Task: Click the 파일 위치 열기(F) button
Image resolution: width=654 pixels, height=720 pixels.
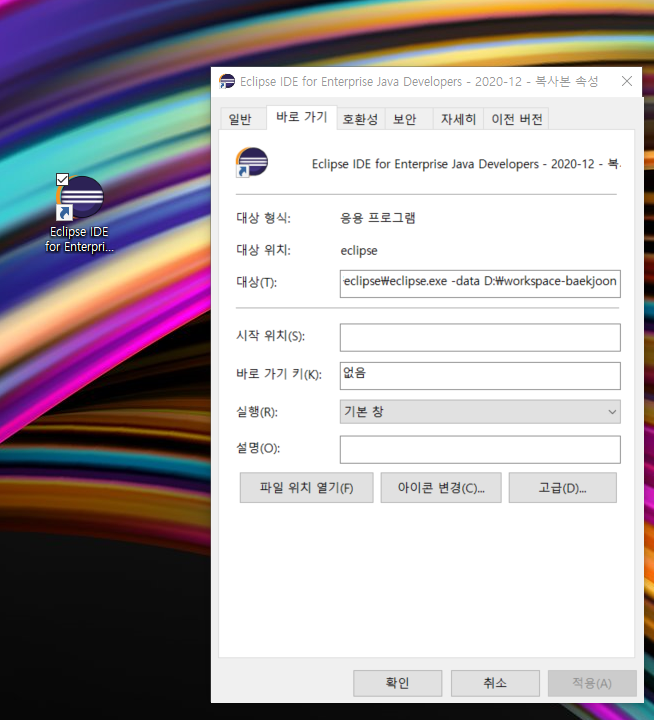Action: [306, 488]
